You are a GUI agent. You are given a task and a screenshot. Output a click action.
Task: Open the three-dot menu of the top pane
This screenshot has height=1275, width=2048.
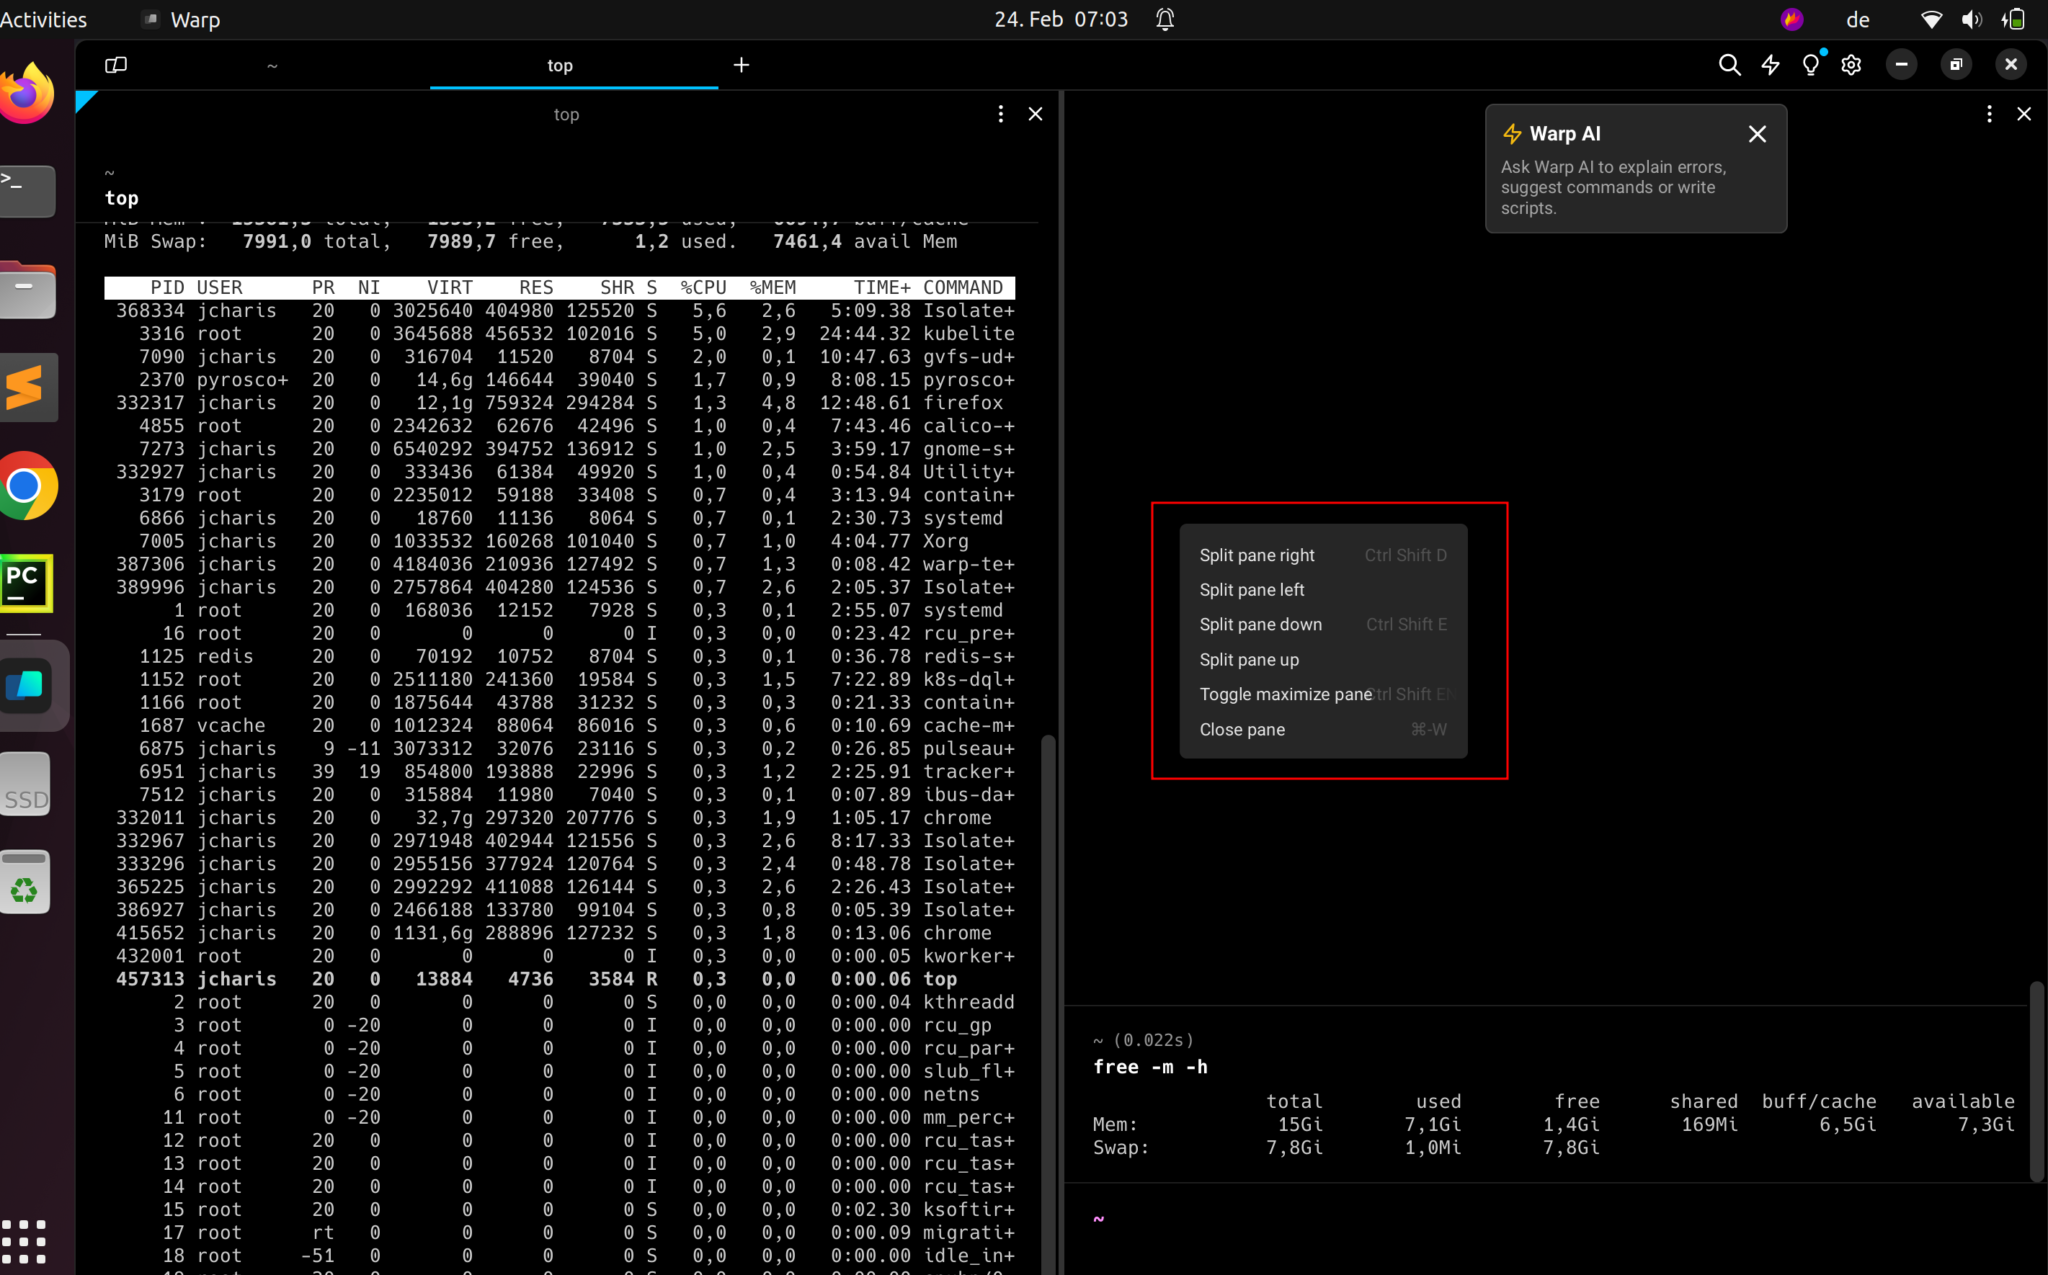(x=999, y=113)
